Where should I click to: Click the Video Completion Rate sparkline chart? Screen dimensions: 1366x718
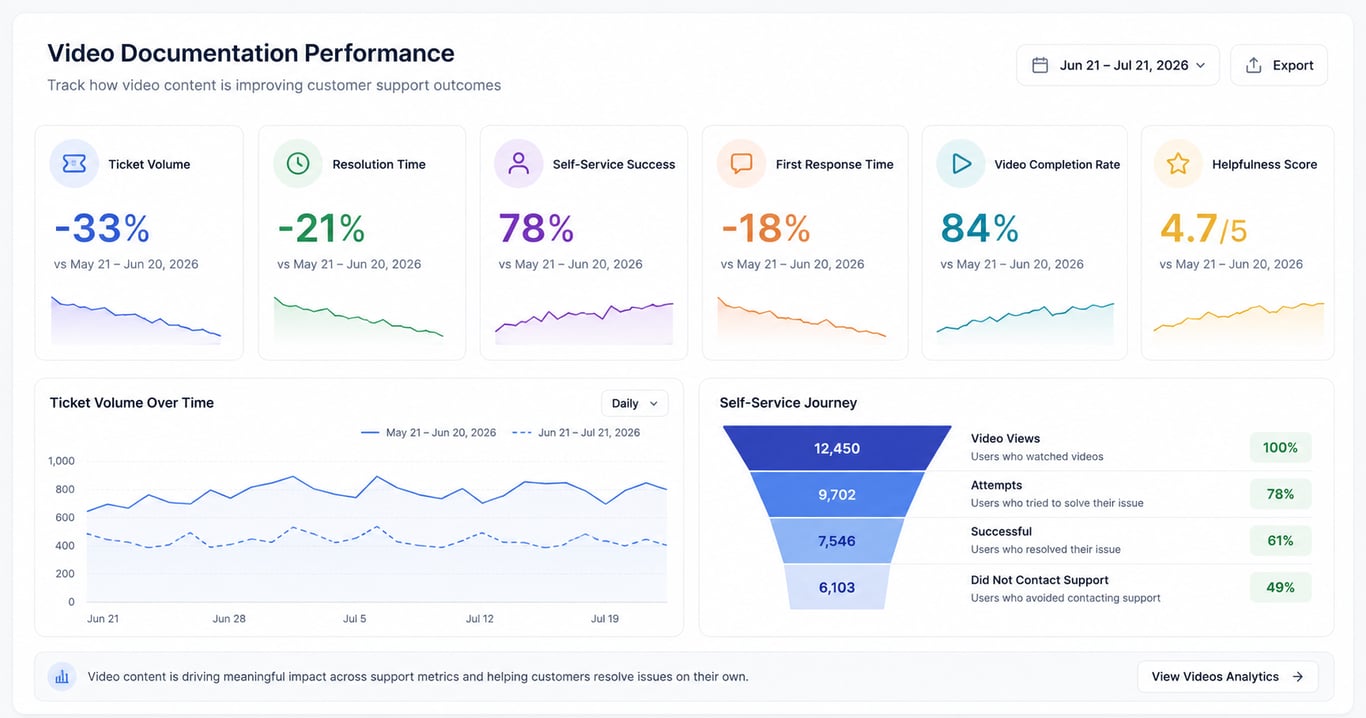tap(1025, 322)
